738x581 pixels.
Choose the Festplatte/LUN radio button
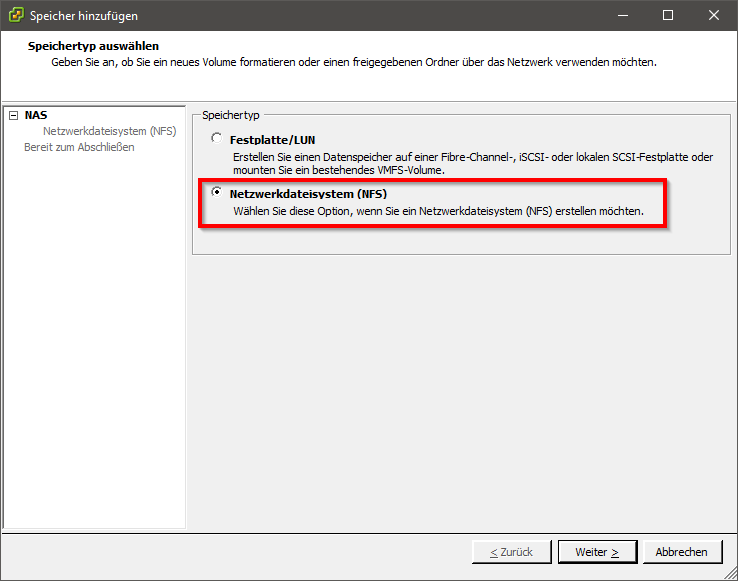coord(217,139)
